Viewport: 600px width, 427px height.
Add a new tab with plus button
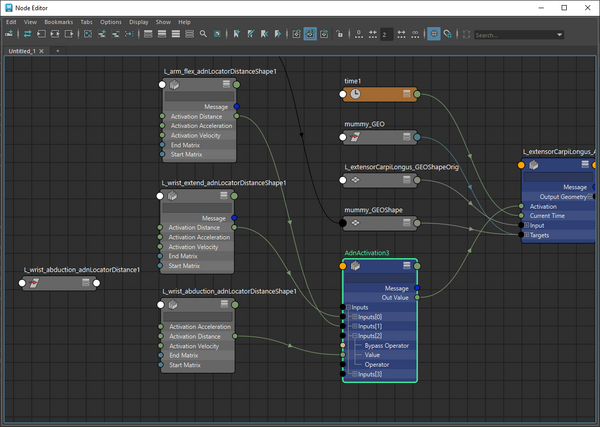pos(57,50)
